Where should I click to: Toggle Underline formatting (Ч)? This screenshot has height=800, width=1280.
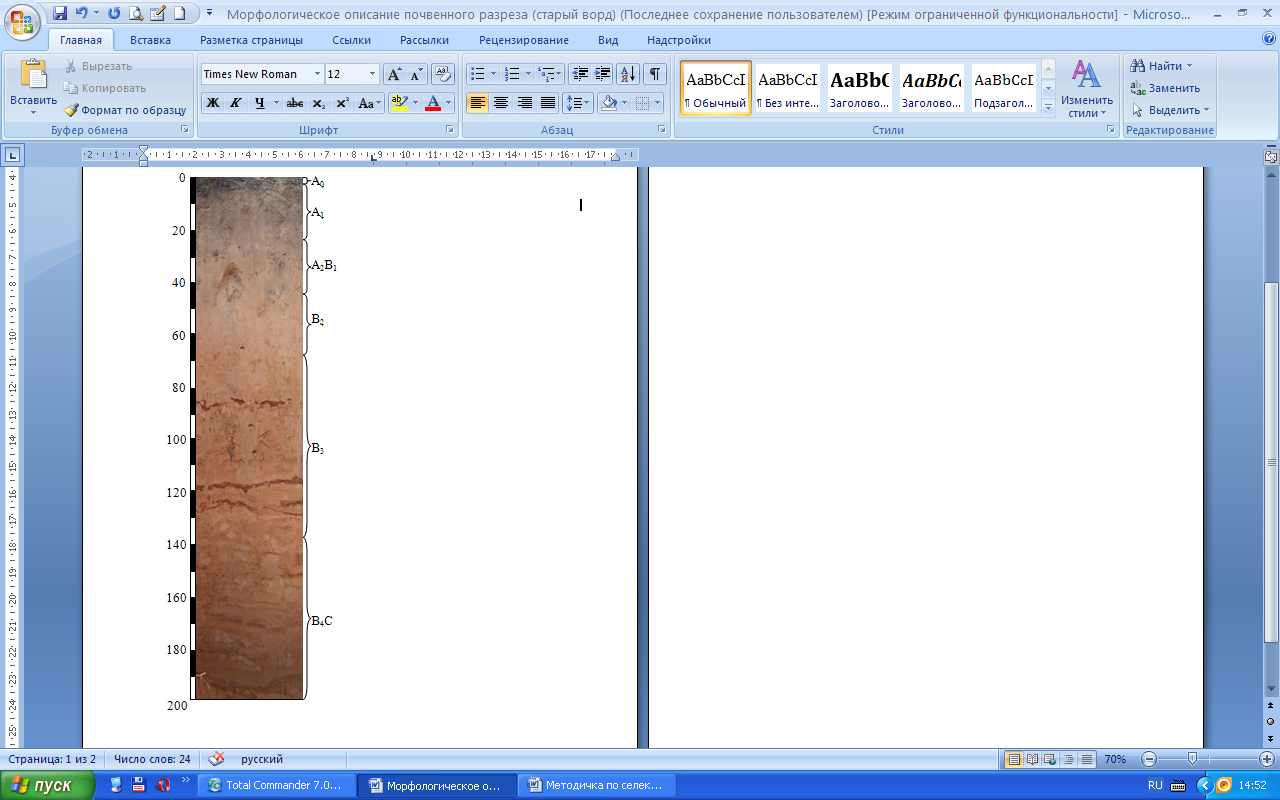pyautogui.click(x=260, y=102)
